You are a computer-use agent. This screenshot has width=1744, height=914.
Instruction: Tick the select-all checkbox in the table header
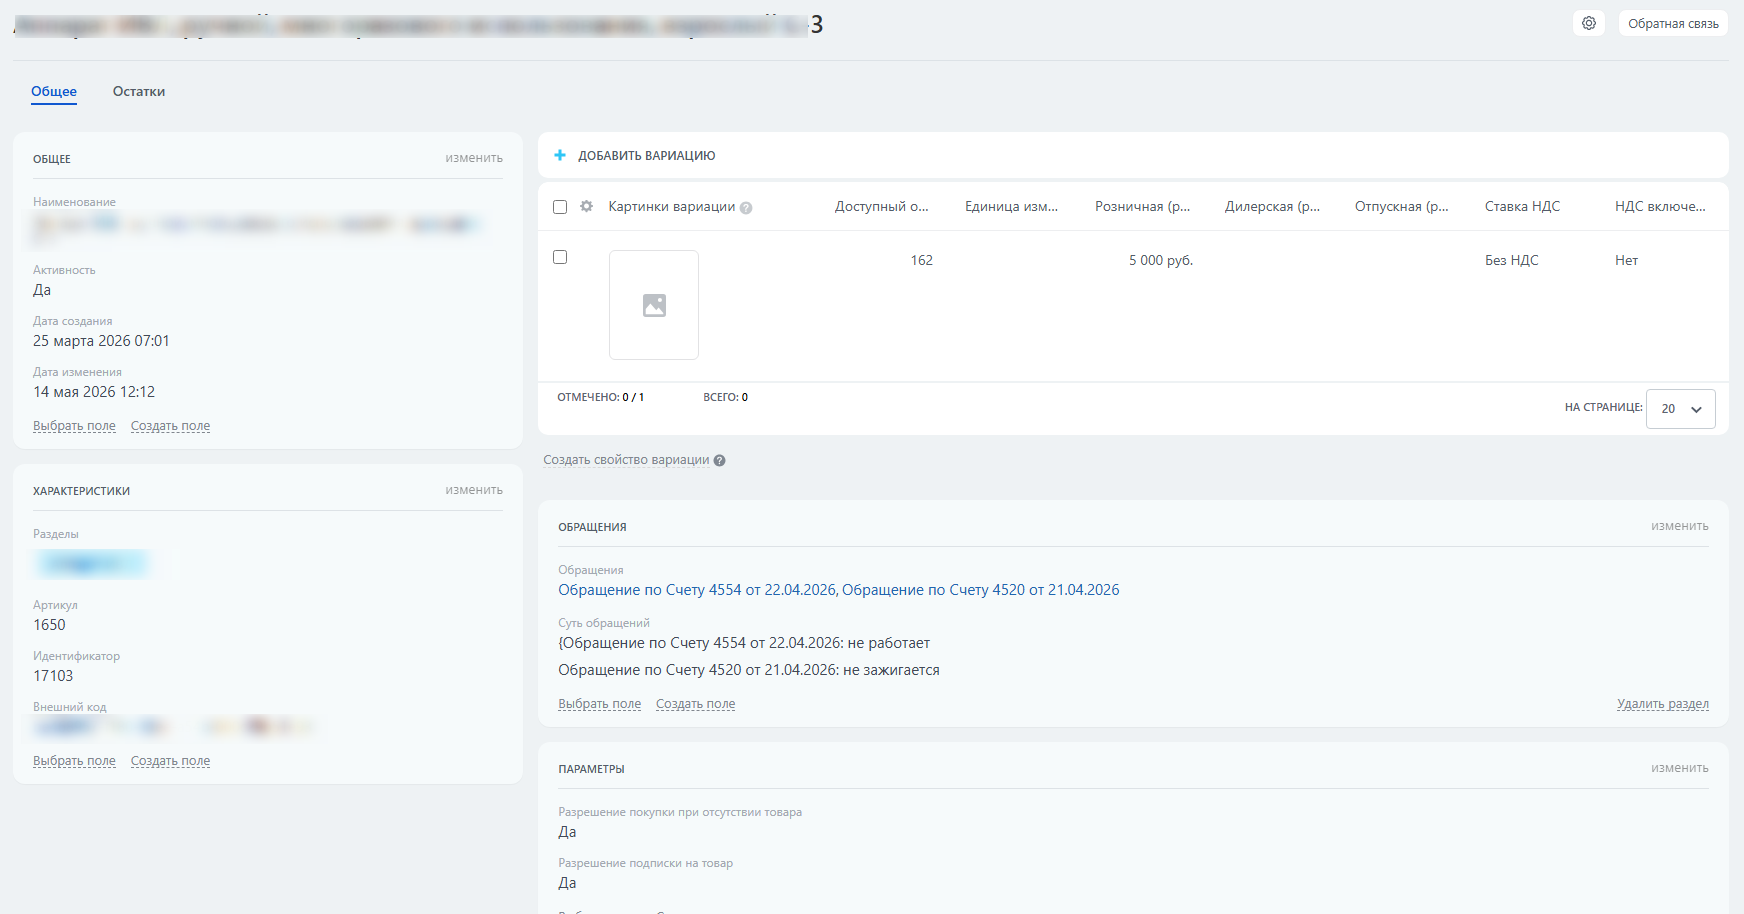pos(560,207)
